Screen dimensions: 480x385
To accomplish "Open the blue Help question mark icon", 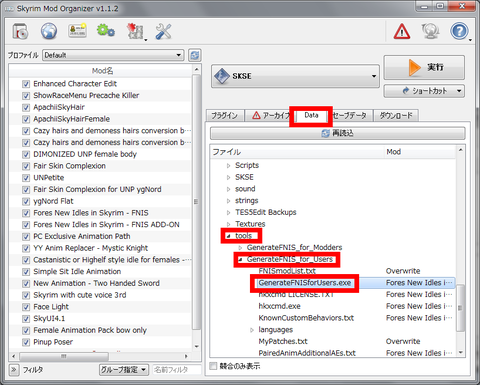I will [459, 31].
